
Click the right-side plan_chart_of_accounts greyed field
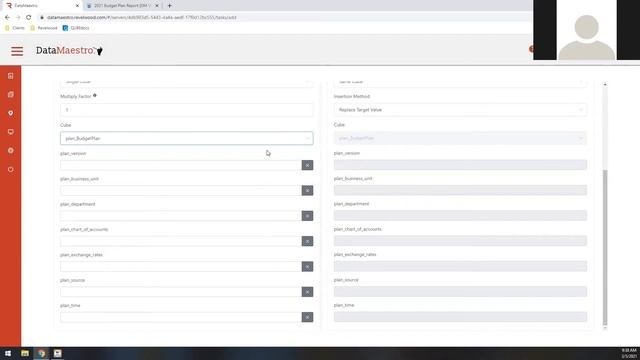(x=460, y=240)
